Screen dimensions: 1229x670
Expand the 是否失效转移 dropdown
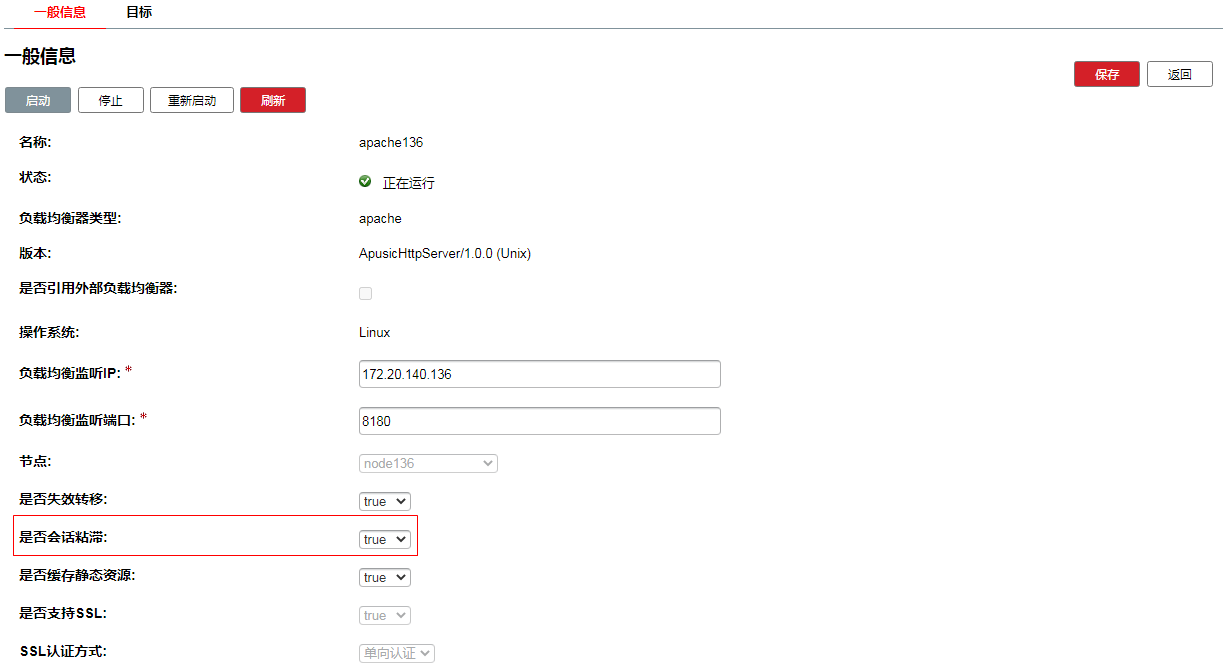[385, 502]
